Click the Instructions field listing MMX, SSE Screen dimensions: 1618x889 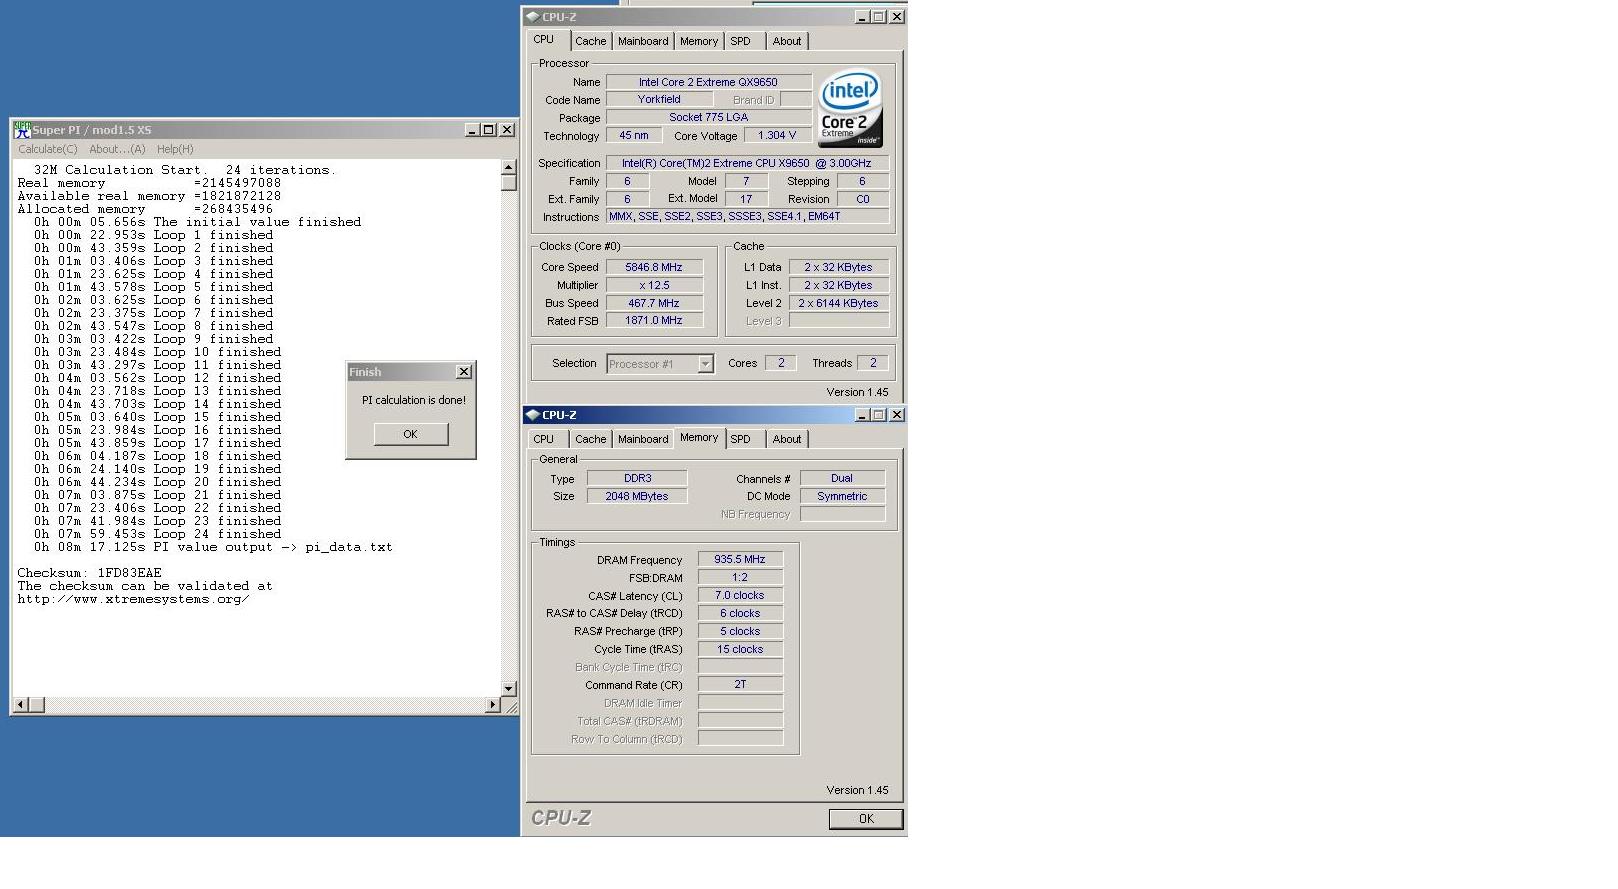[x=747, y=217]
